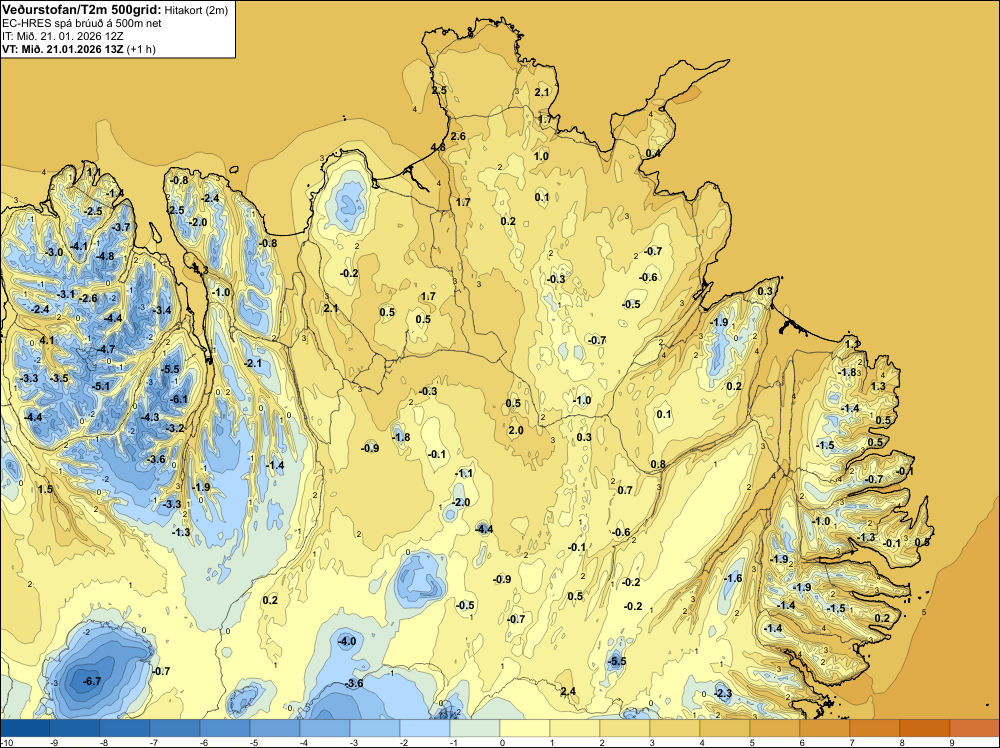The height and width of the screenshot is (748, 1000).
Task: Click the 0.4 temperature value
Action: pyautogui.click(x=653, y=154)
